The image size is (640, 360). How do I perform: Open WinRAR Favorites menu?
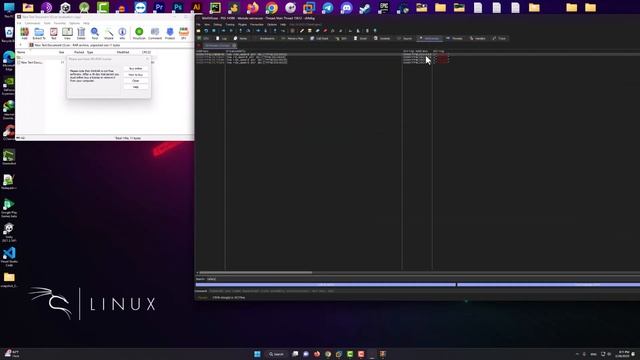(x=60, y=23)
